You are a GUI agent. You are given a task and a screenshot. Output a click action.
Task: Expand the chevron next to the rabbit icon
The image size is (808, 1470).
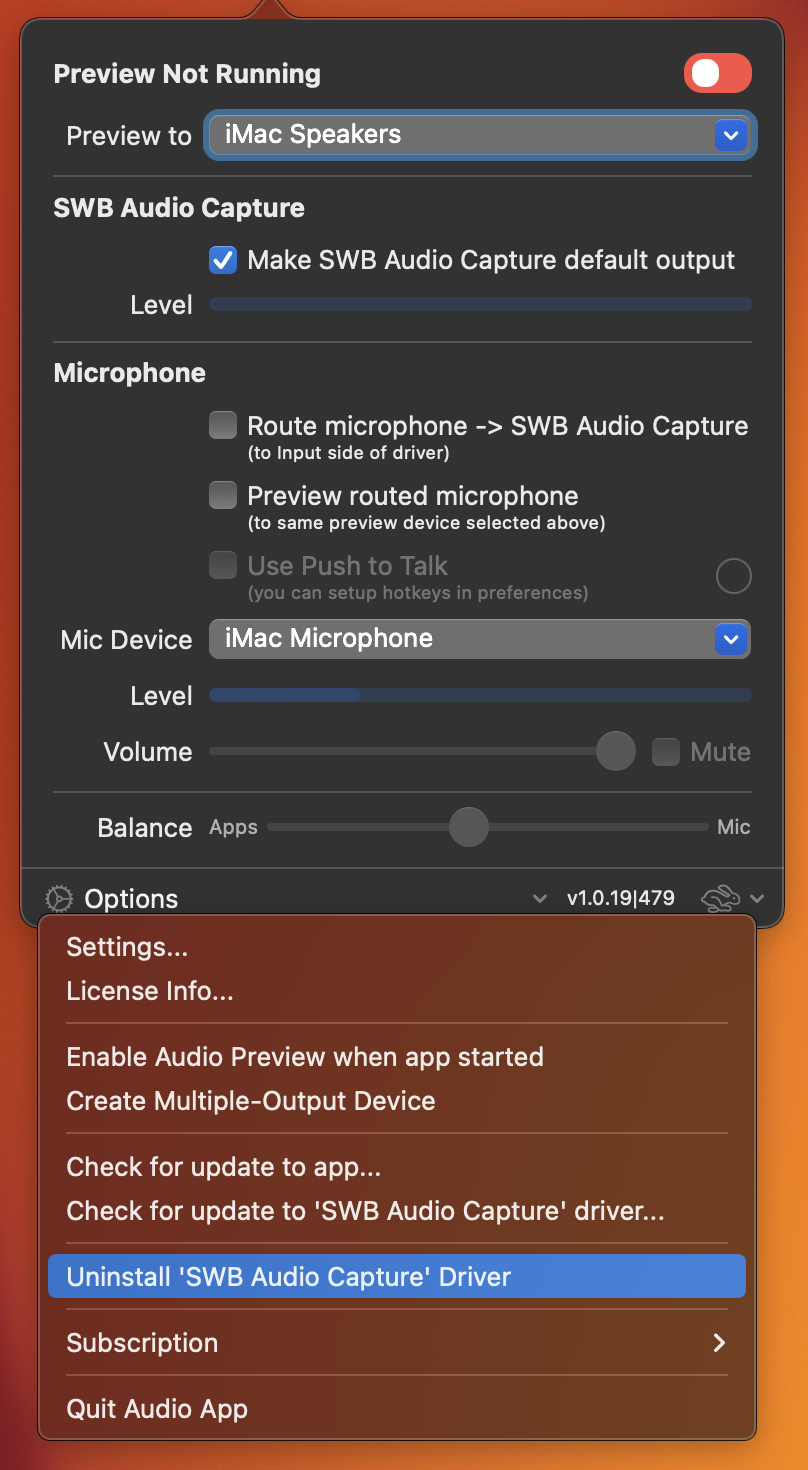click(x=757, y=899)
